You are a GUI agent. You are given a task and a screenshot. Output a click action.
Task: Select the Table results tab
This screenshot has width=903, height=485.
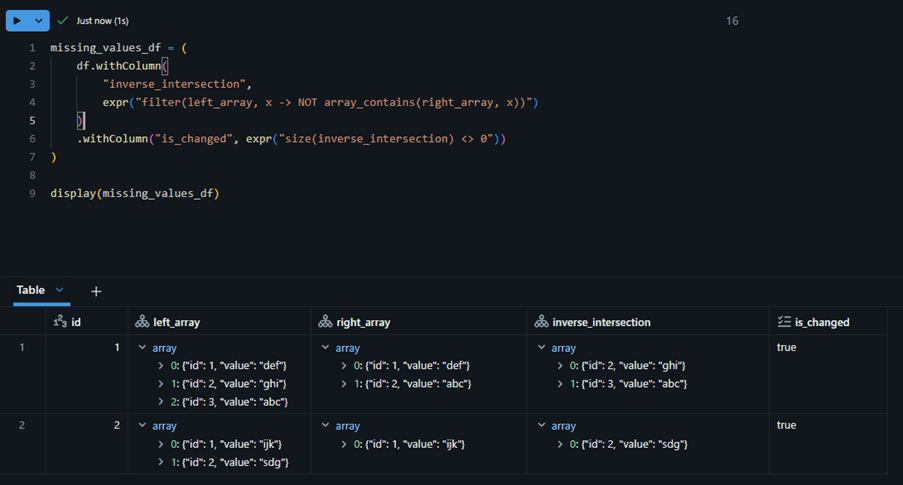[x=30, y=290]
